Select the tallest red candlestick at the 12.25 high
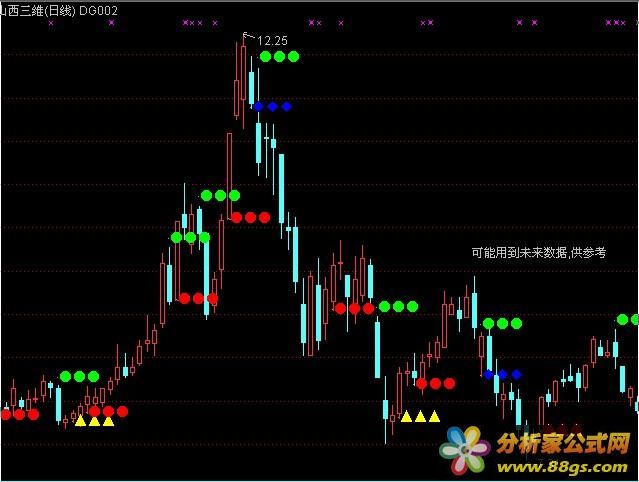Image resolution: width=639 pixels, height=482 pixels. [243, 81]
